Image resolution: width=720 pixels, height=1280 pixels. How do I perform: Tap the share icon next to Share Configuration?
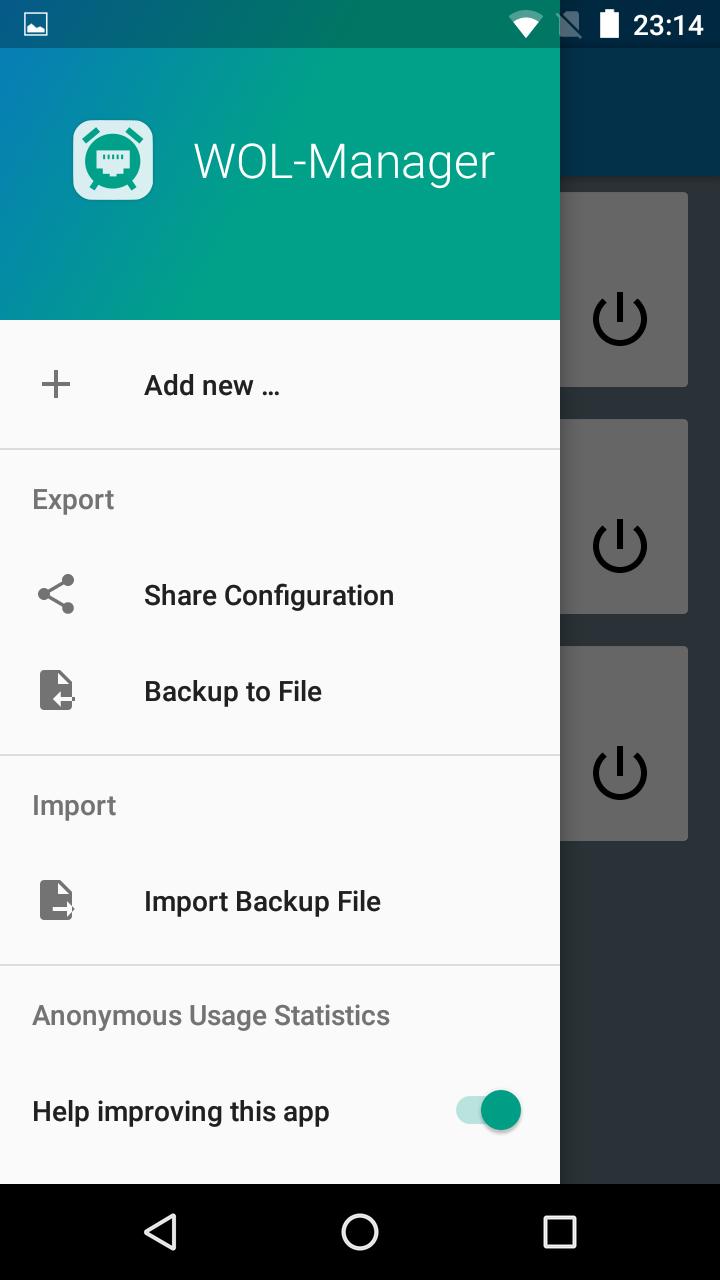click(x=56, y=594)
